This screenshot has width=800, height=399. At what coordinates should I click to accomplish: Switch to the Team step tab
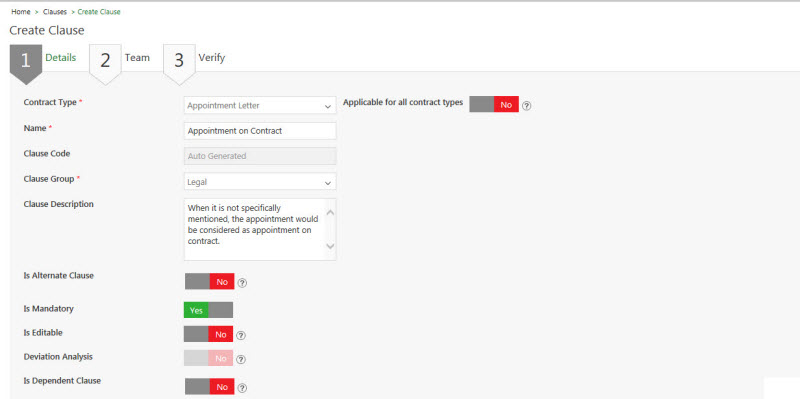coord(137,58)
